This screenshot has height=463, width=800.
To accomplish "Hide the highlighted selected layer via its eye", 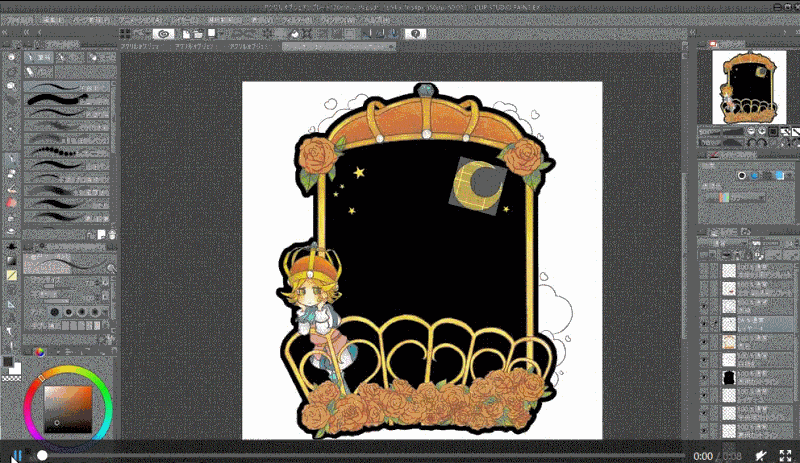I will (x=704, y=324).
